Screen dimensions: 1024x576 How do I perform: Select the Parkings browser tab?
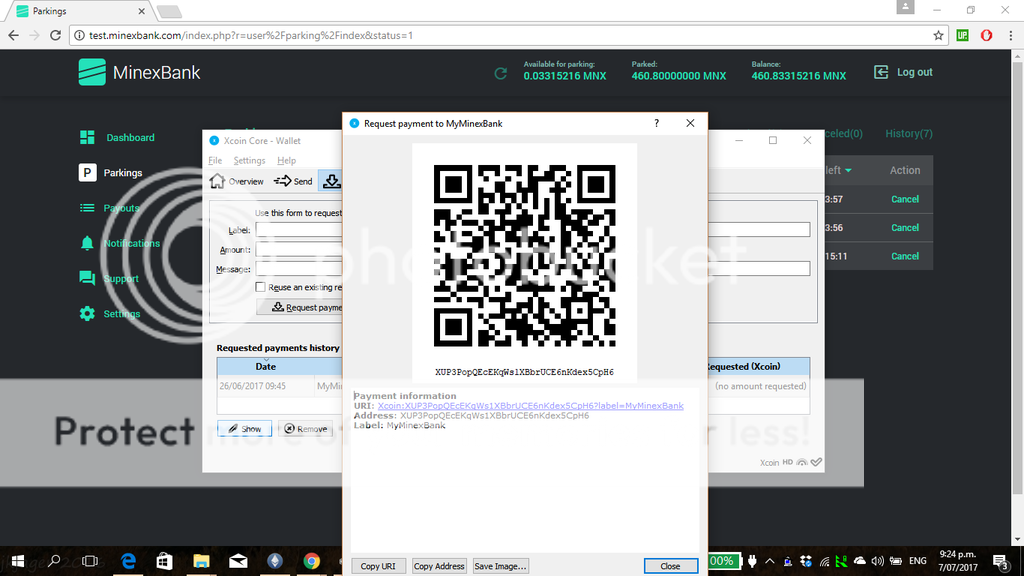[78, 11]
